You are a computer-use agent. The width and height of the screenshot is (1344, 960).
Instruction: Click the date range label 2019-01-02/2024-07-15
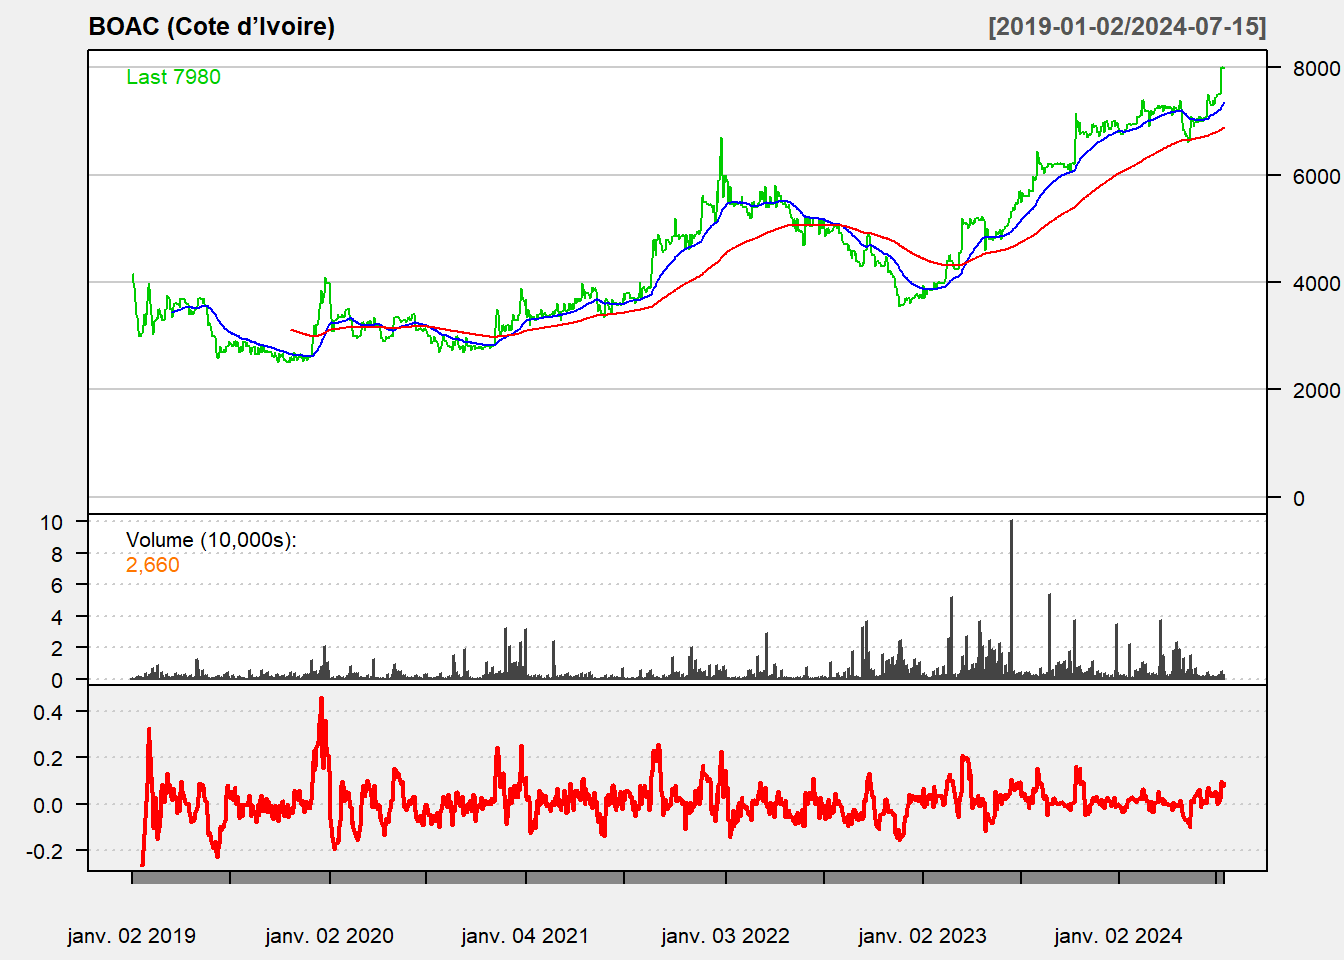(x=1127, y=27)
